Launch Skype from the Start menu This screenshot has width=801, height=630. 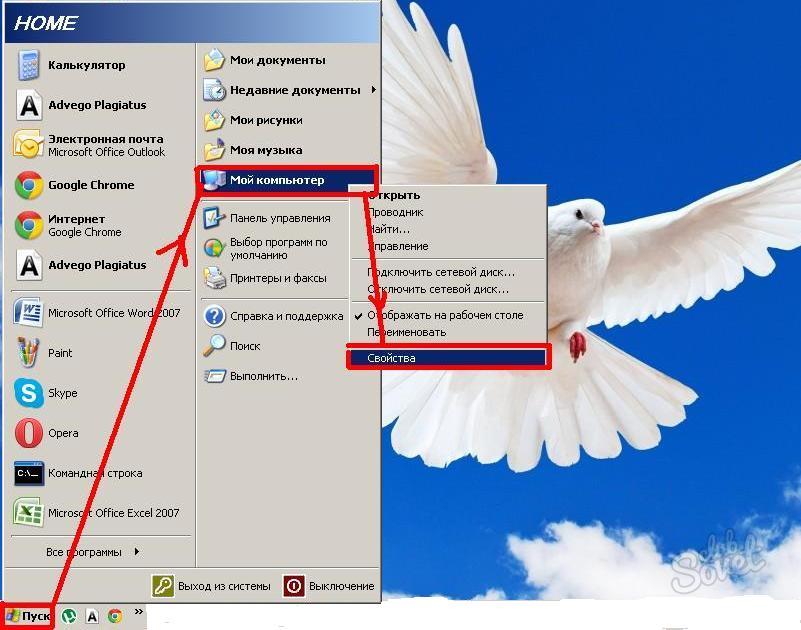[28, 394]
